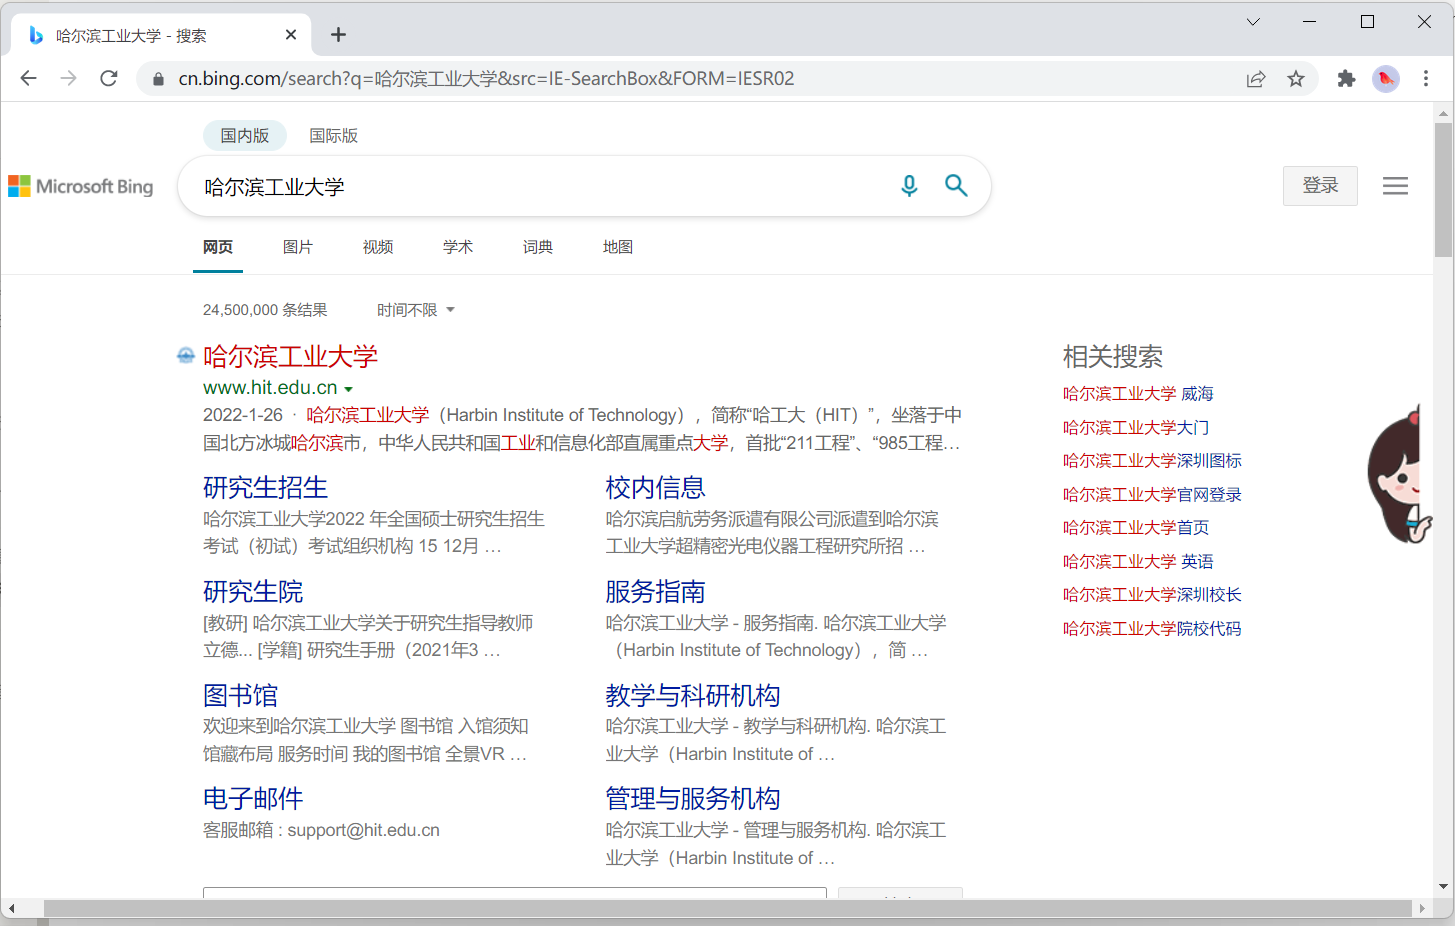Open related search 哈尔滨工业大学深圳图标

click(1152, 461)
